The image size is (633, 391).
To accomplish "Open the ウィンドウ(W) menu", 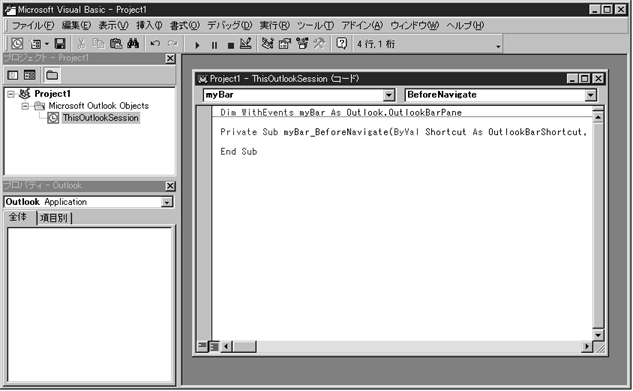I will point(414,25).
